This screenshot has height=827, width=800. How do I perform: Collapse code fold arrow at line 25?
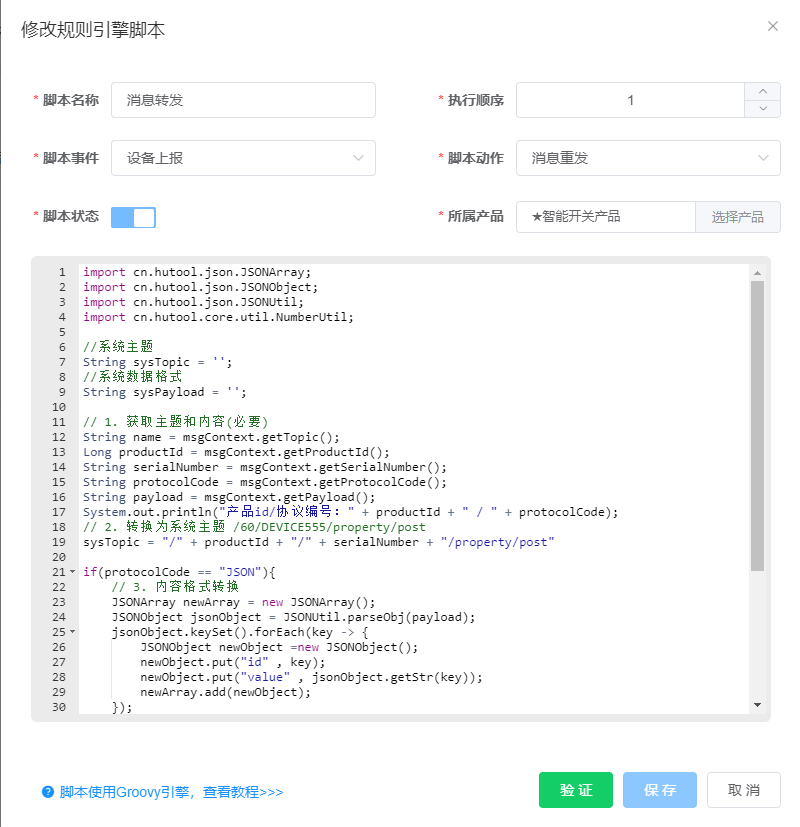coord(72,632)
